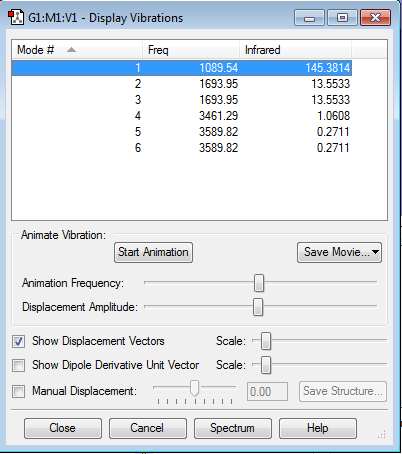402x454 pixels.
Task: Select mode 6 with frequency 3589.82
Action: pos(182,148)
